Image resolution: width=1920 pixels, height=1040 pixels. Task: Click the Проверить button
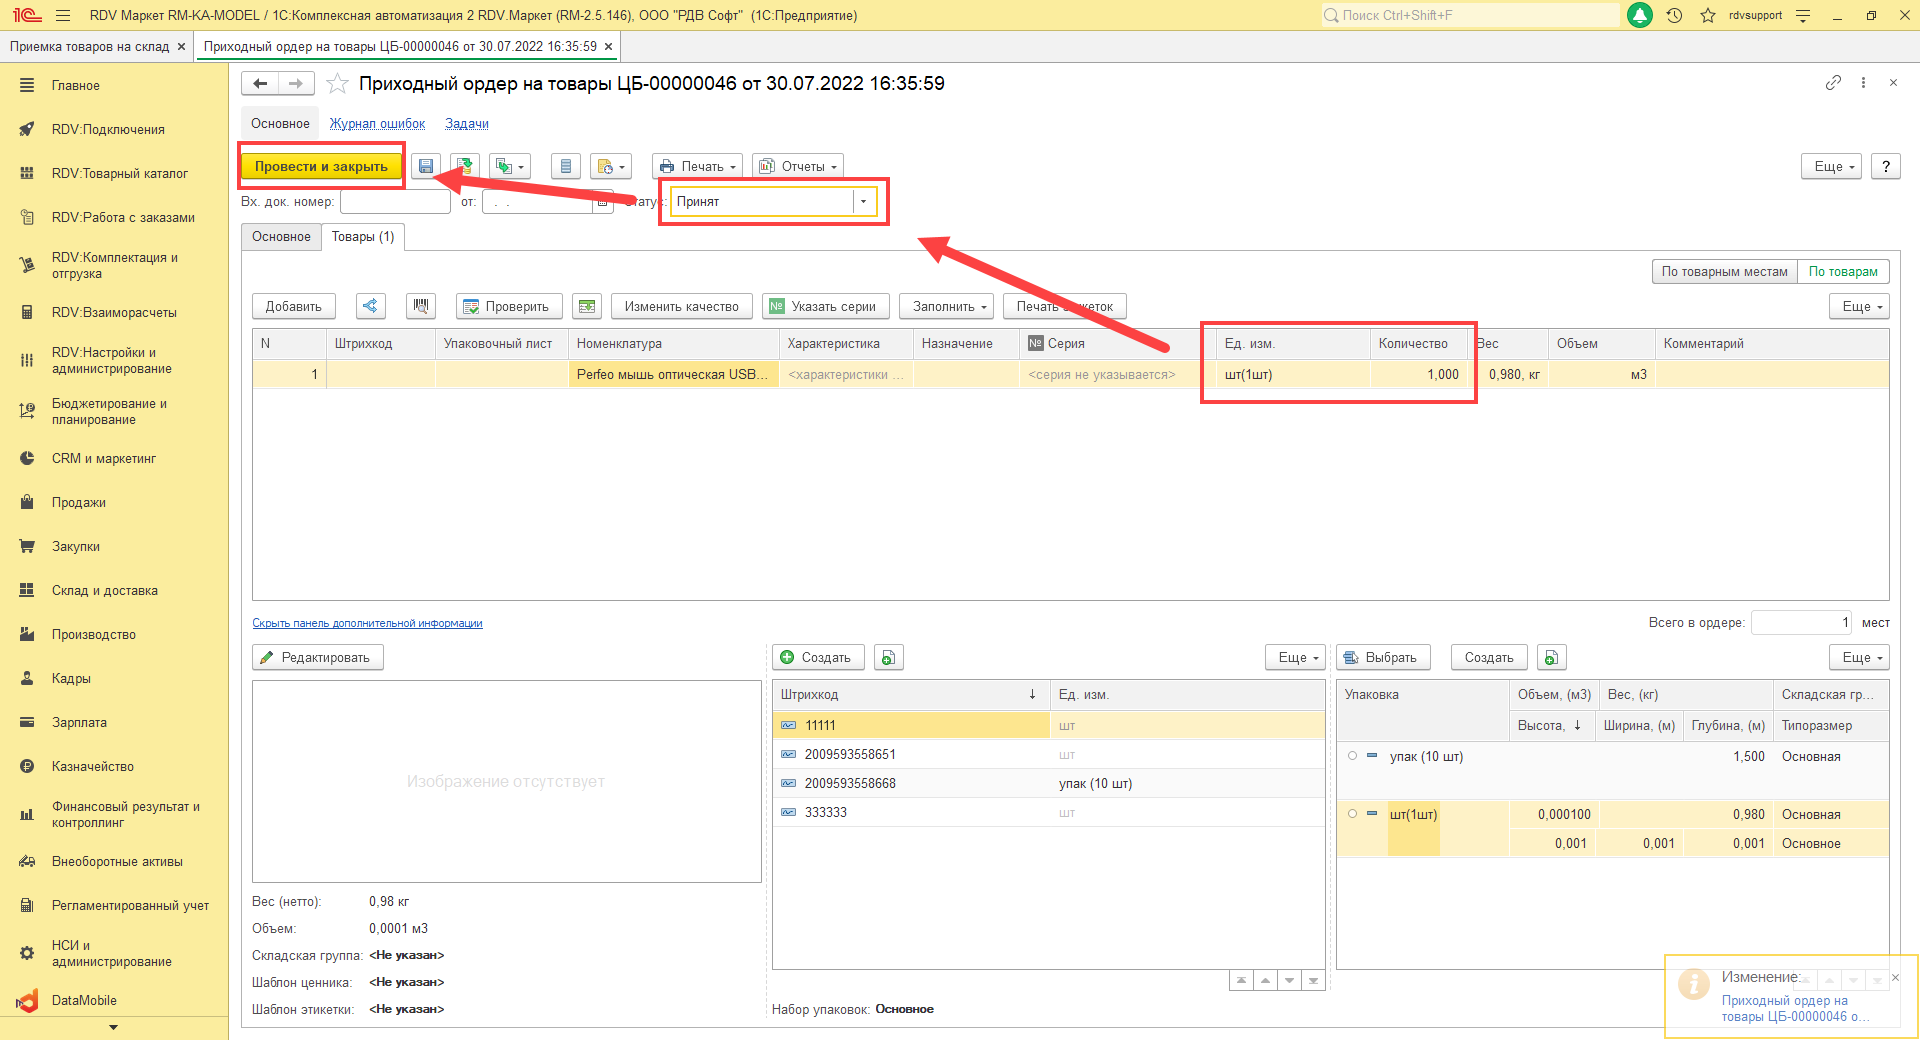509,306
